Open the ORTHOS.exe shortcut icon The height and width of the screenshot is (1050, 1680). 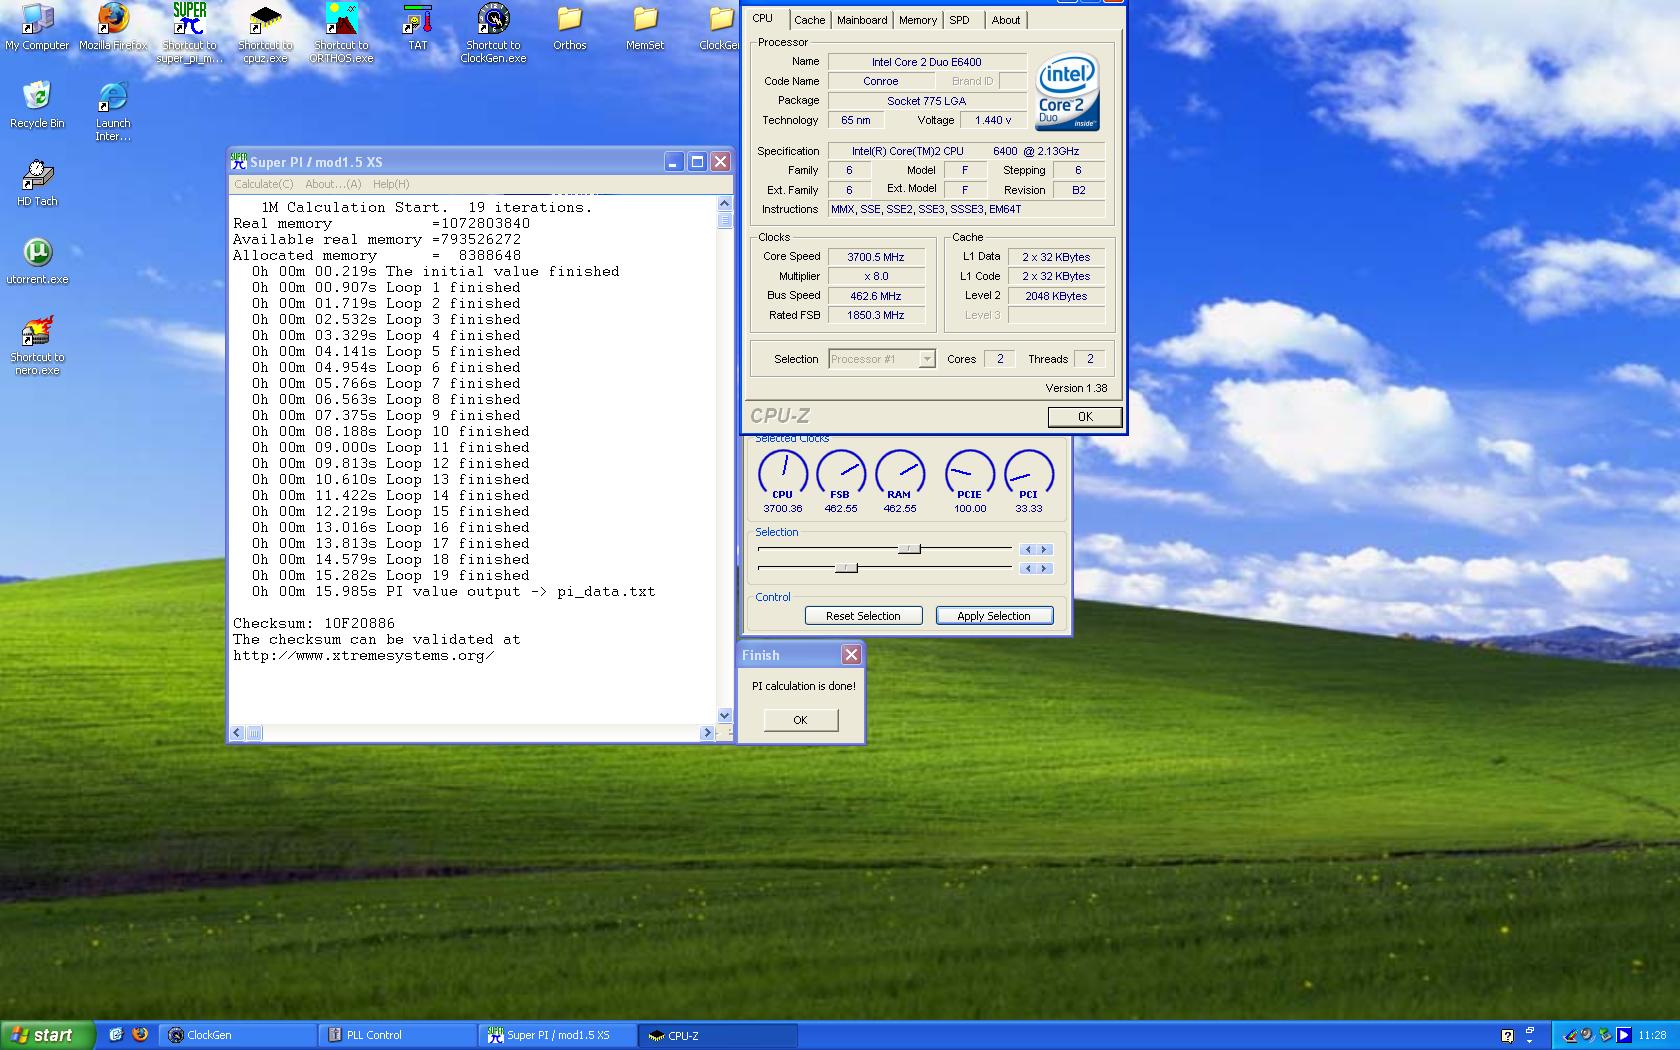coord(341,34)
